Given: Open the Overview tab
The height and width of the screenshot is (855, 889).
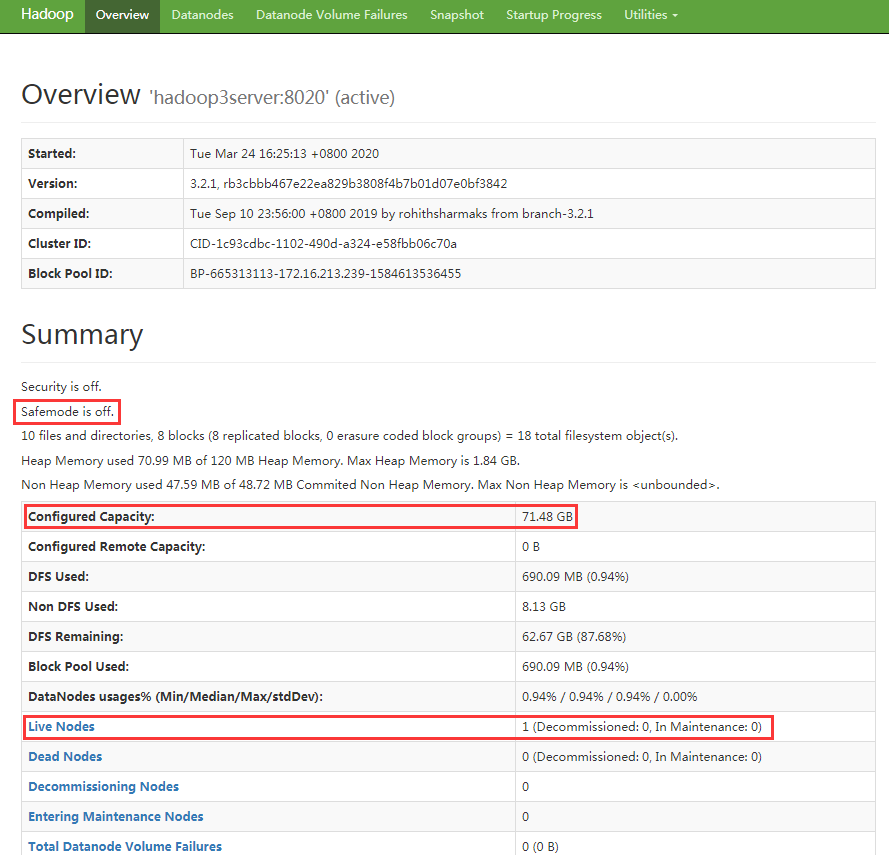Looking at the screenshot, I should click(x=122, y=15).
